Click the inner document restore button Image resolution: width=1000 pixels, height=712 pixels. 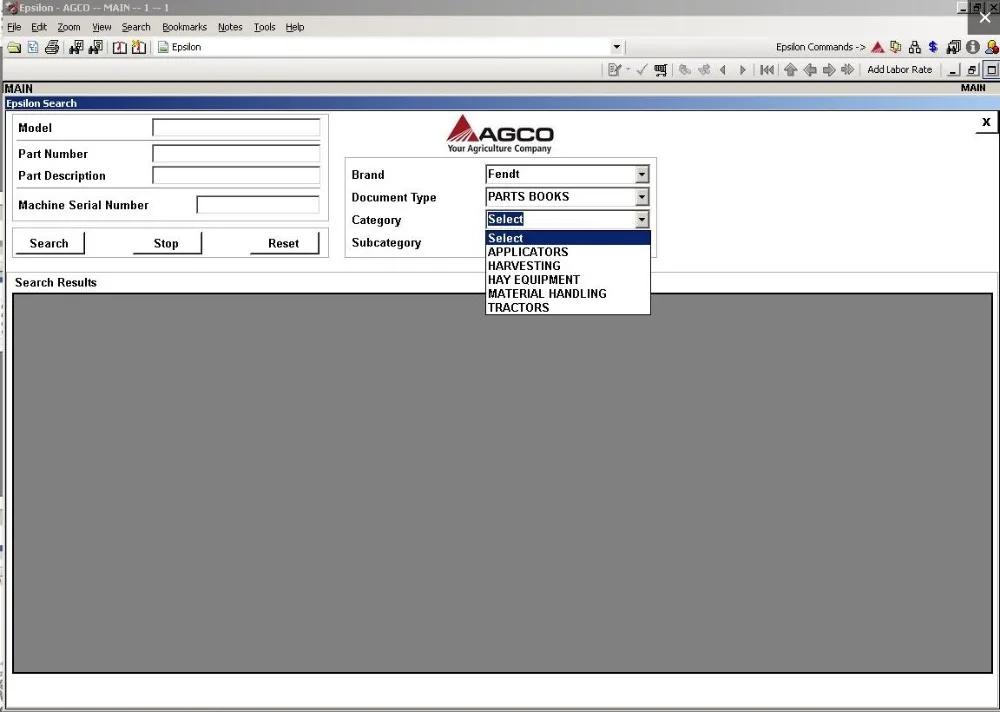(x=972, y=70)
